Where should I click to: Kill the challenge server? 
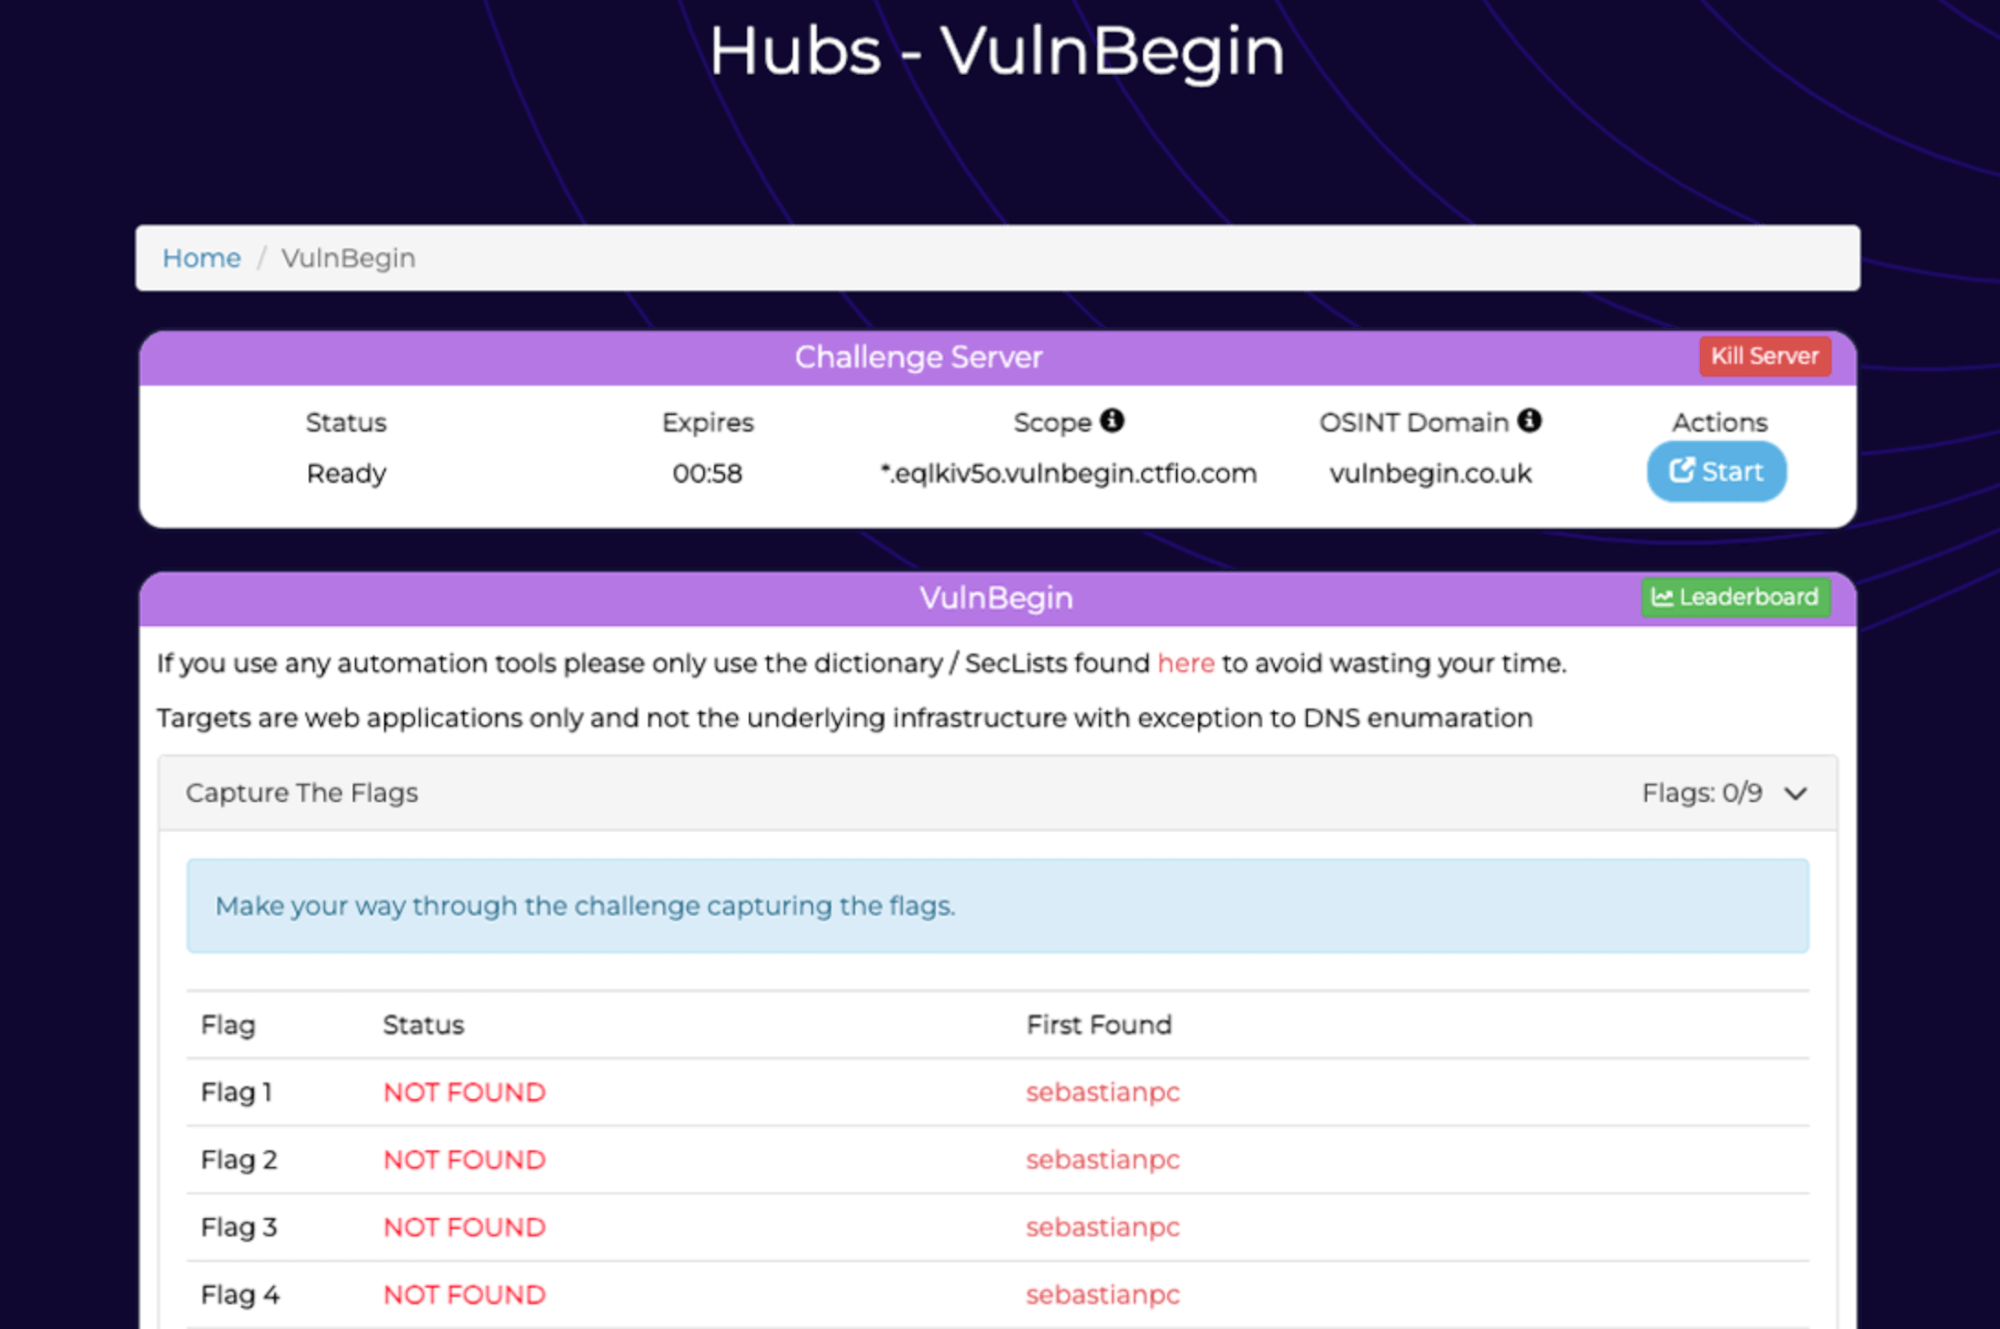tap(1765, 356)
